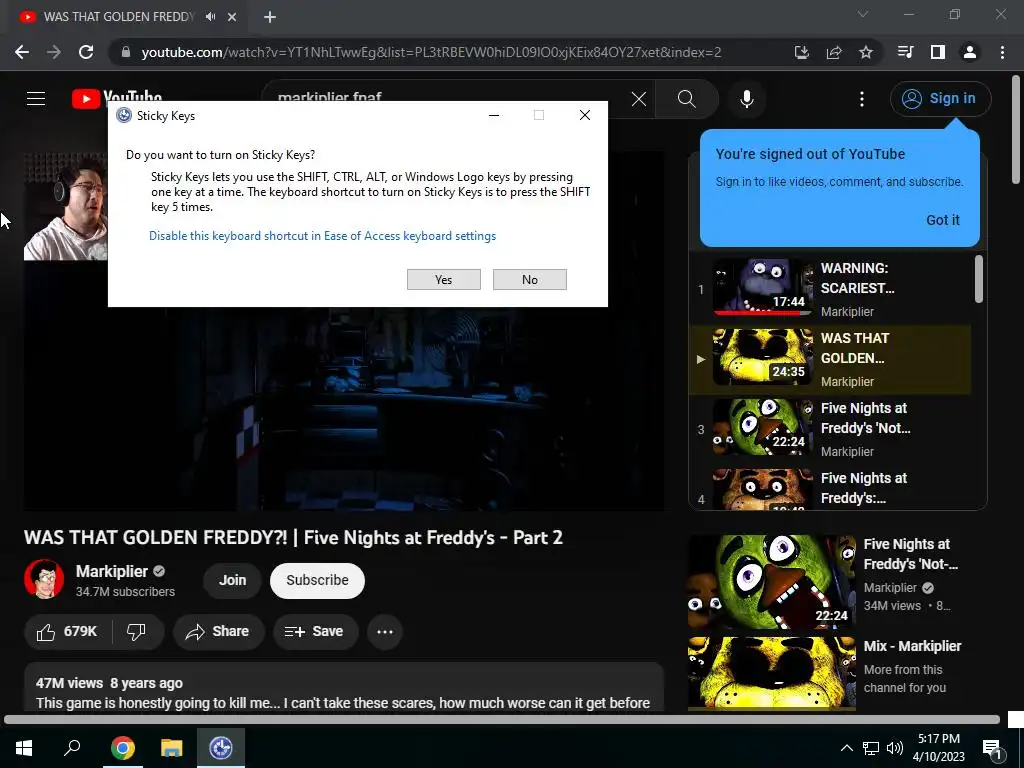Join the Markiplier channel membership
This screenshot has height=768, width=1024.
pyautogui.click(x=232, y=581)
